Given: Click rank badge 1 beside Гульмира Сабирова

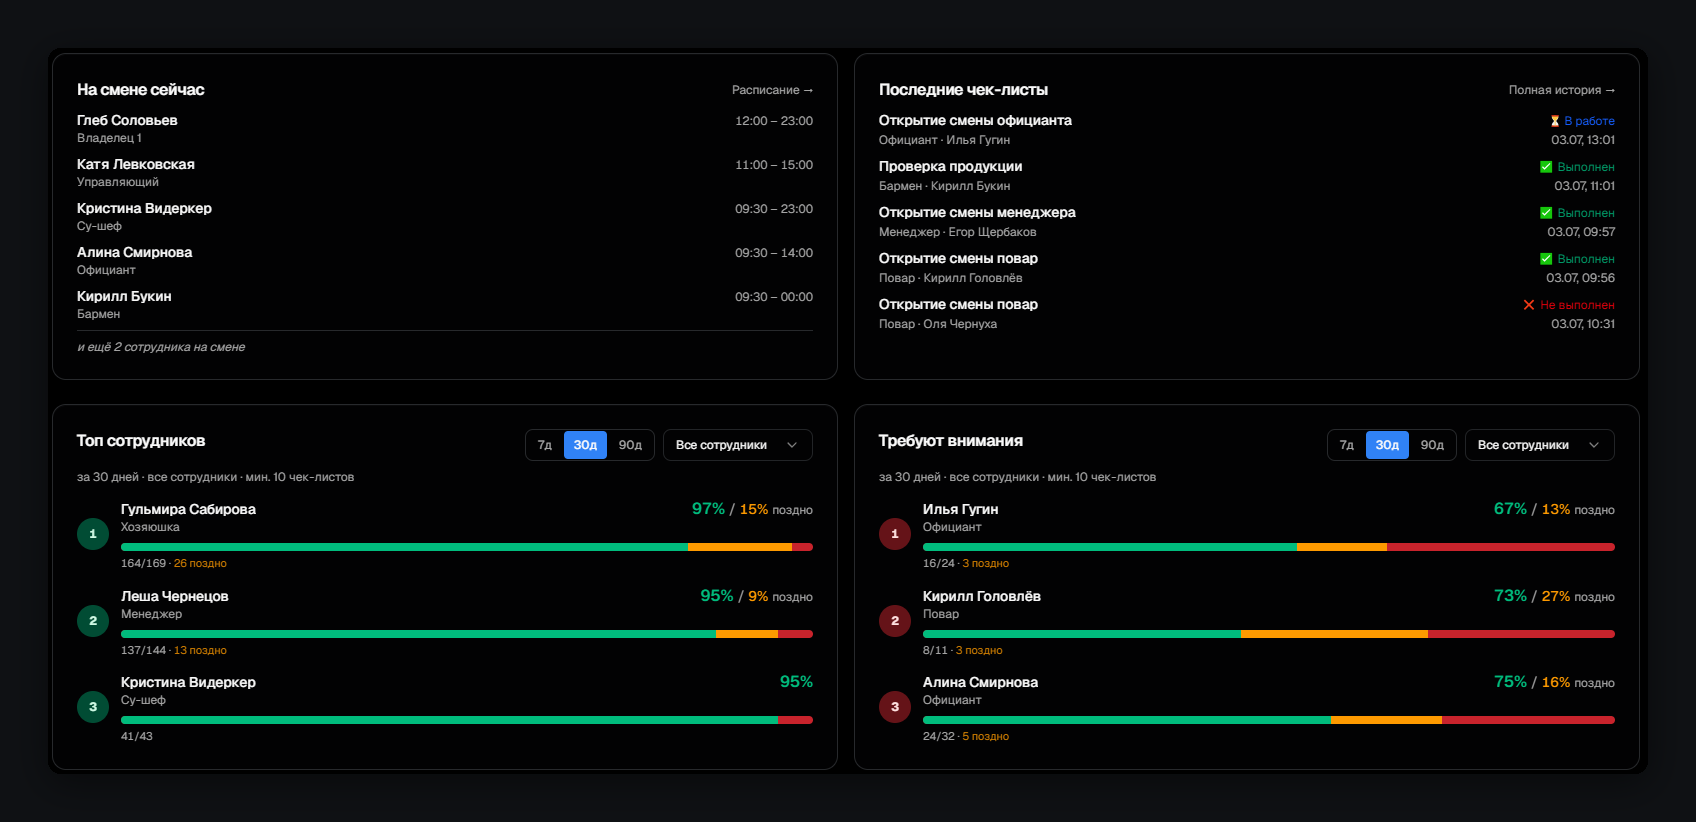Looking at the screenshot, I should tap(93, 534).
